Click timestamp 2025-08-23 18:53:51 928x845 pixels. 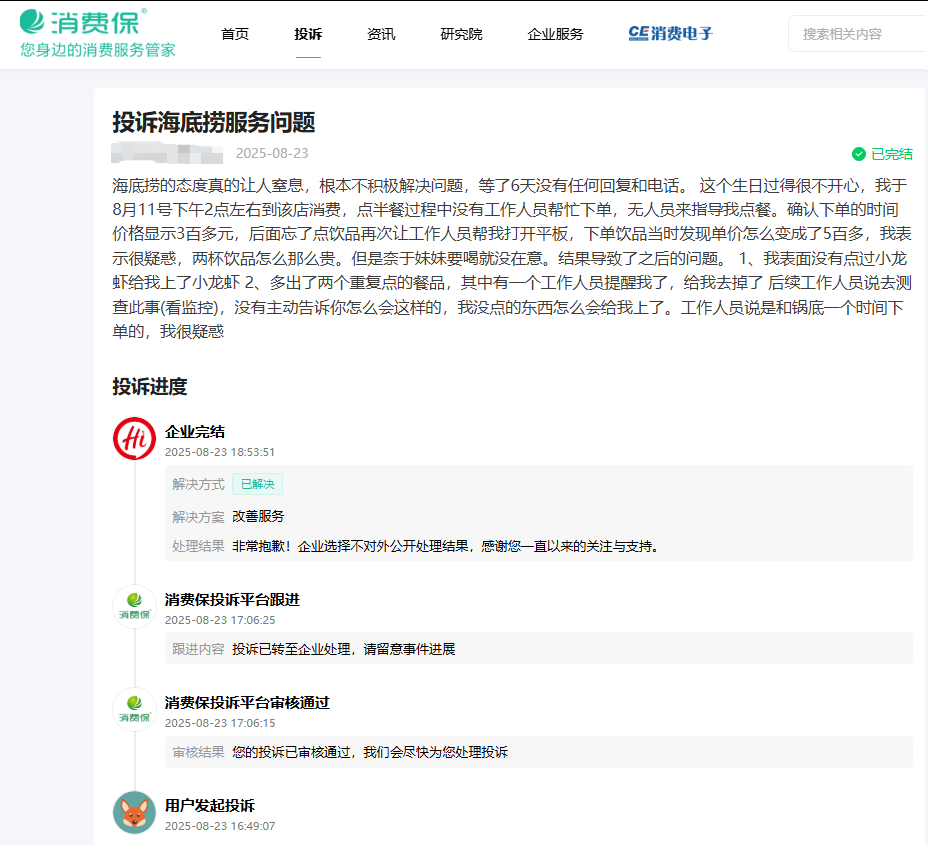[x=220, y=452]
